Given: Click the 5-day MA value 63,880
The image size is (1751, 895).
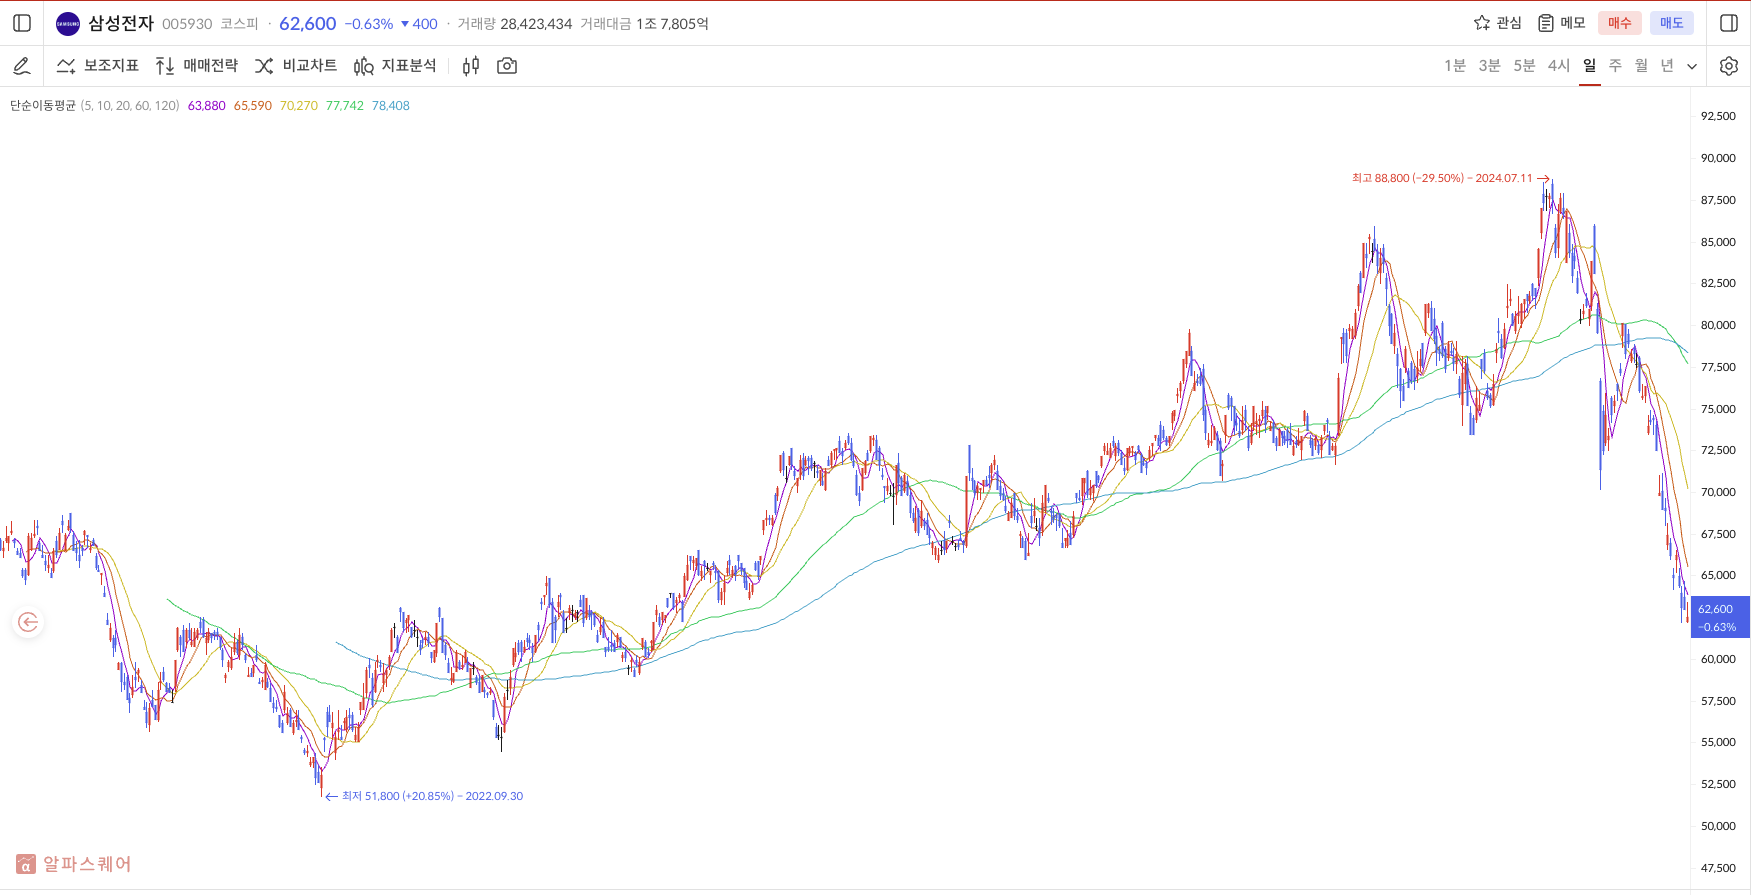Looking at the screenshot, I should [x=207, y=105].
